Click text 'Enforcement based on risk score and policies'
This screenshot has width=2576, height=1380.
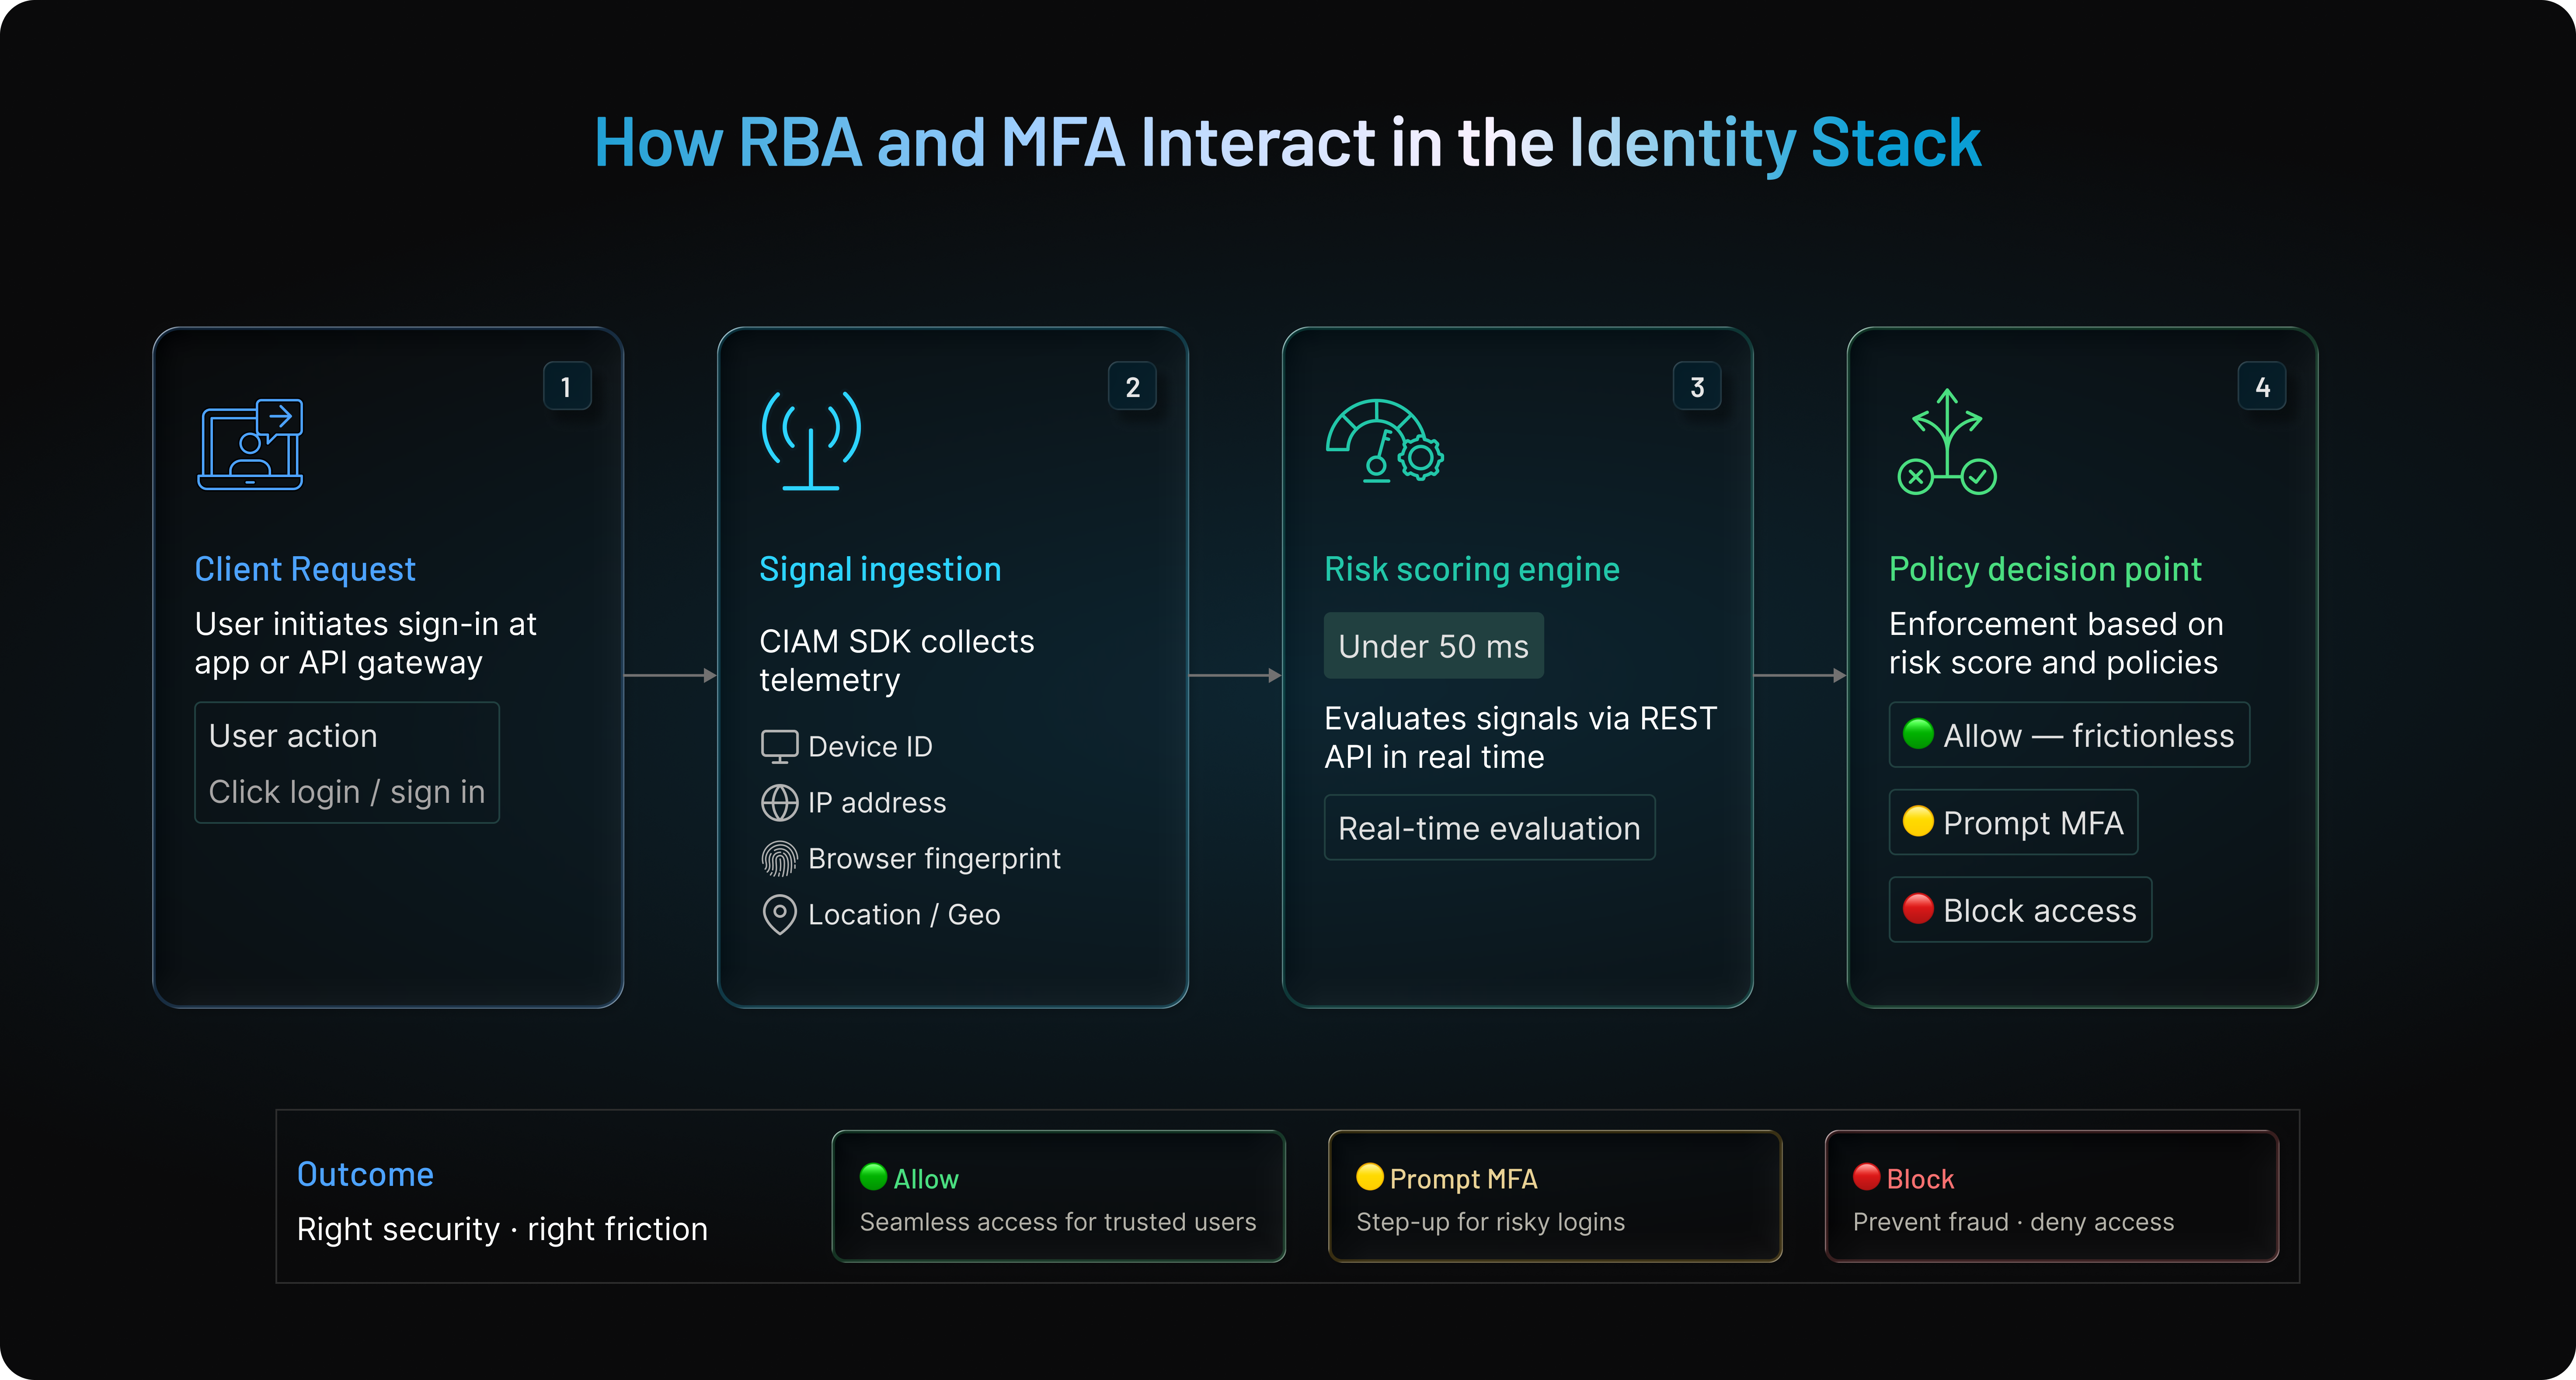[x=2056, y=643]
